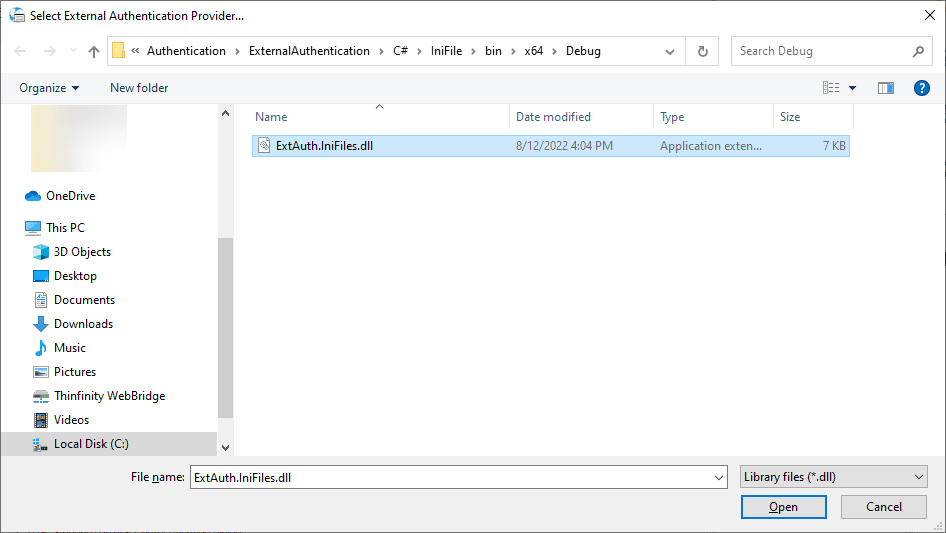
Task: Sort files by Size column
Action: pos(813,116)
